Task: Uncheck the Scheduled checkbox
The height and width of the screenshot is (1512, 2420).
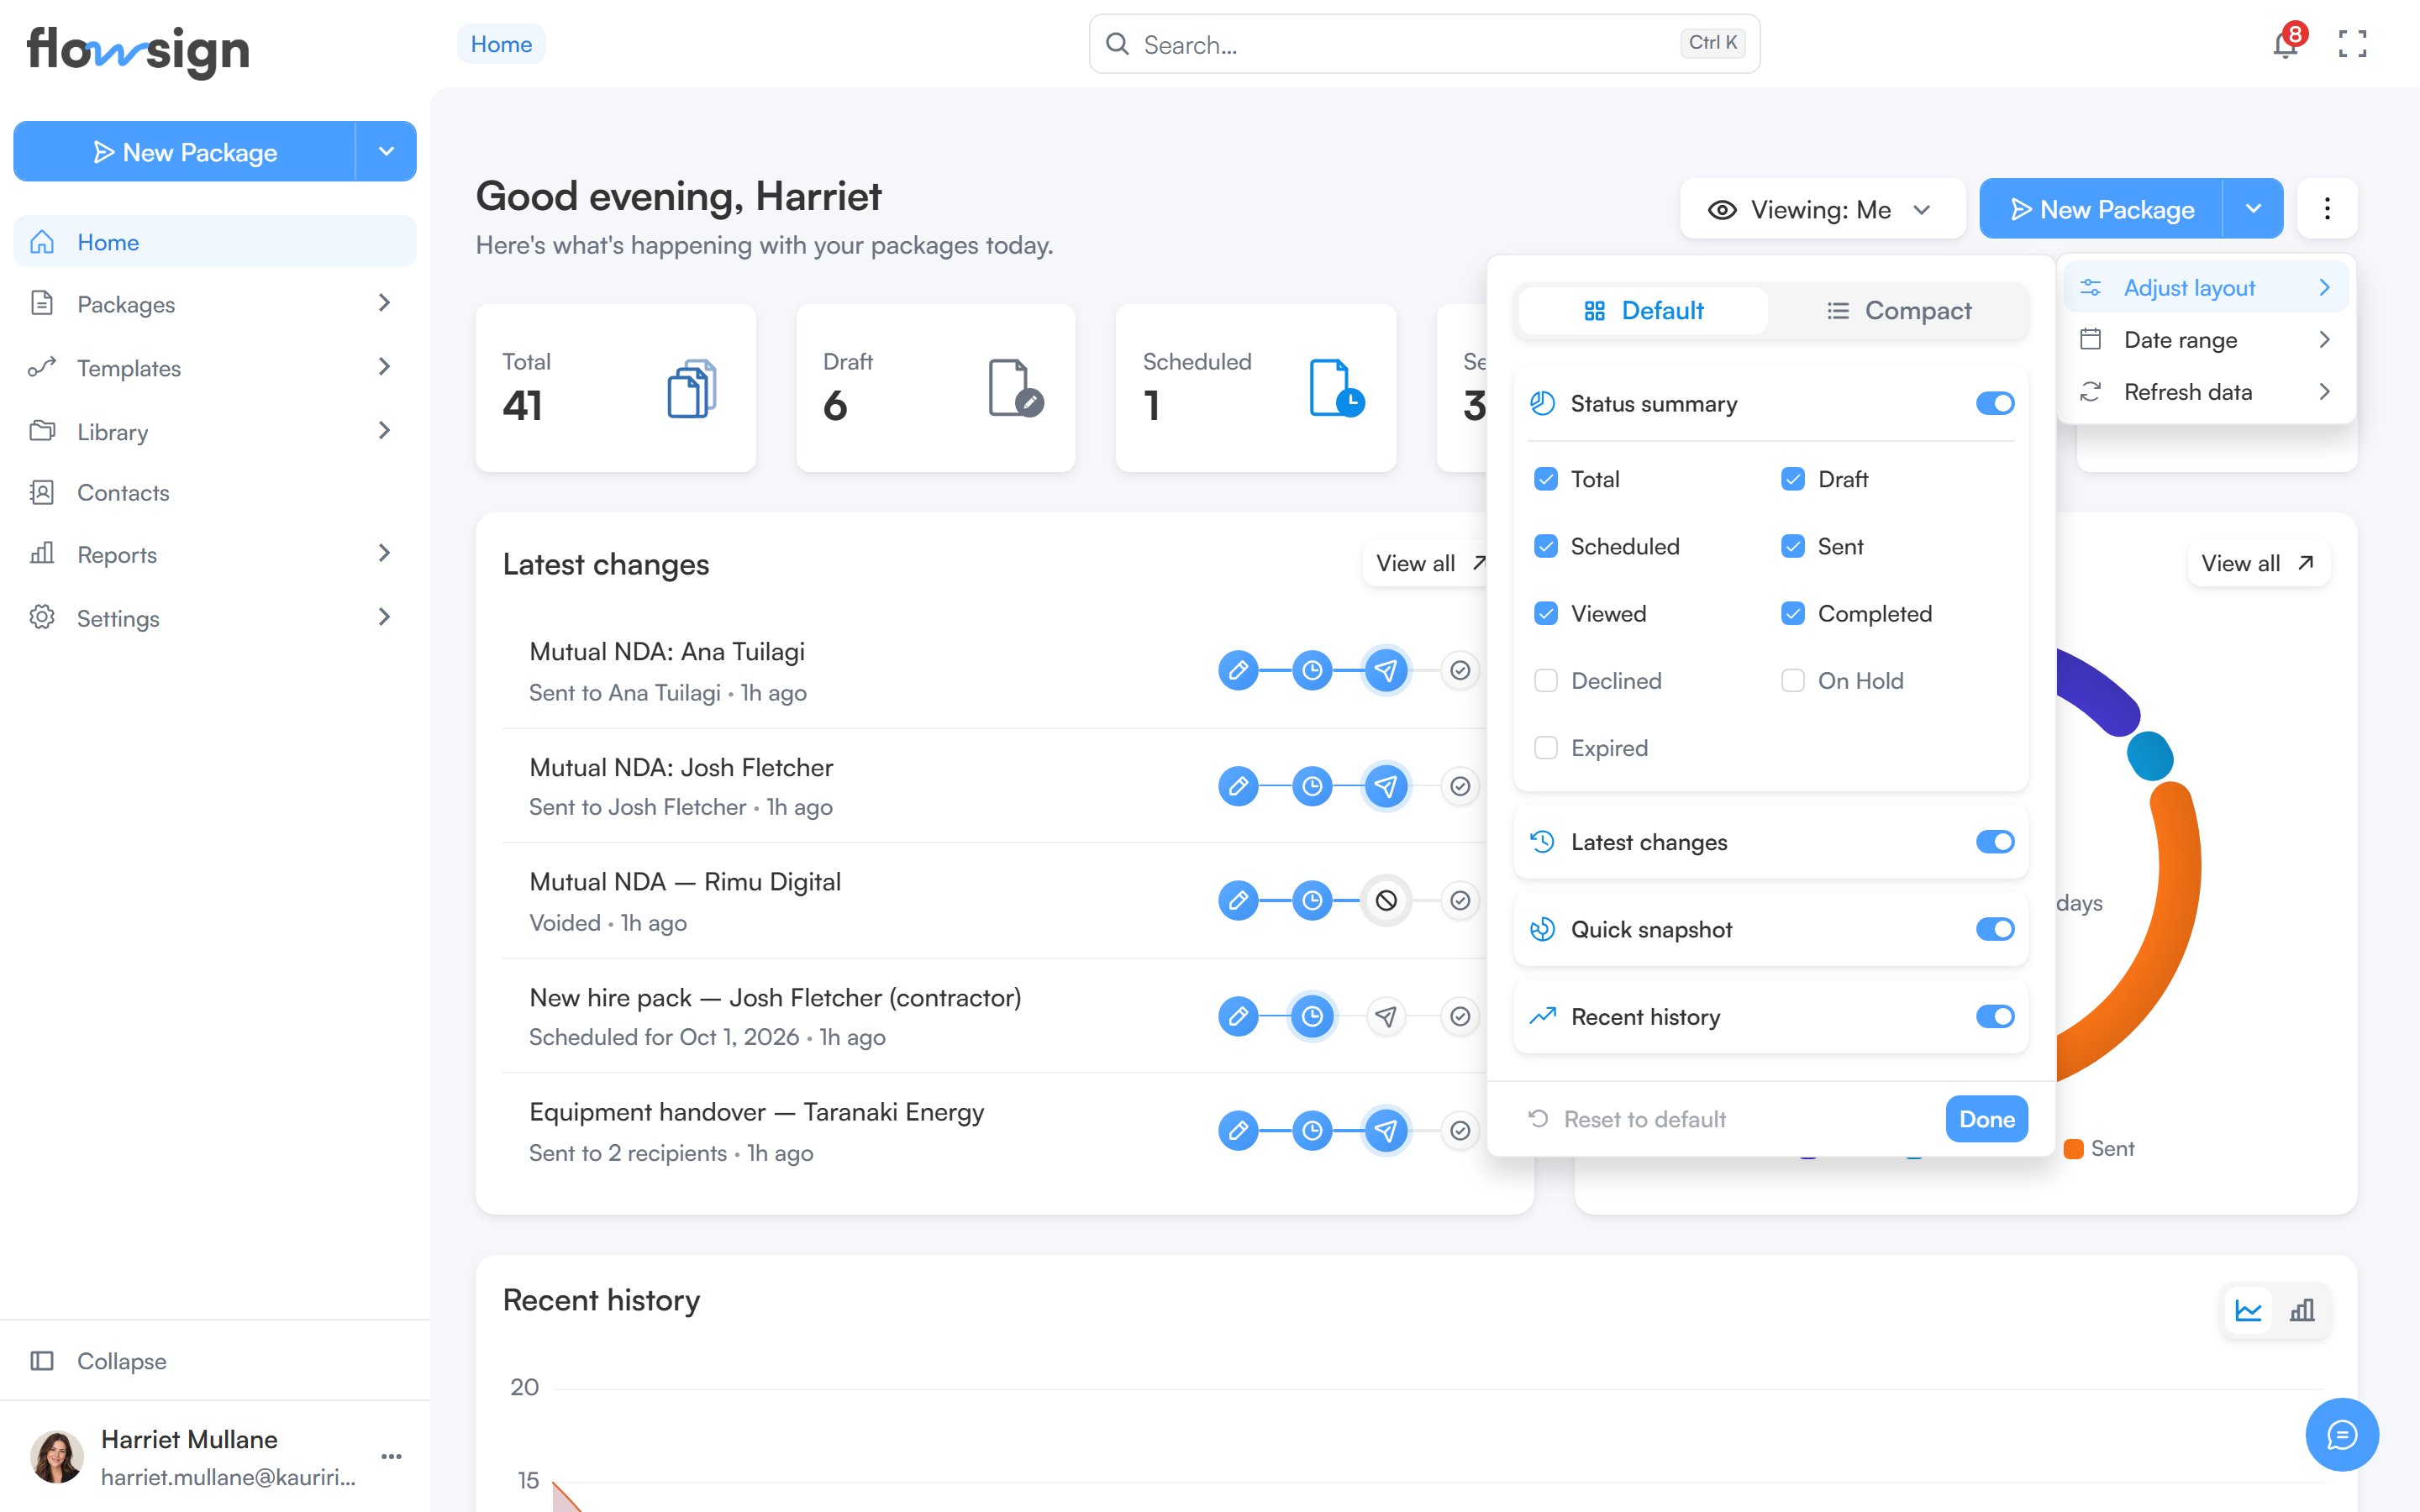Action: click(x=1546, y=546)
